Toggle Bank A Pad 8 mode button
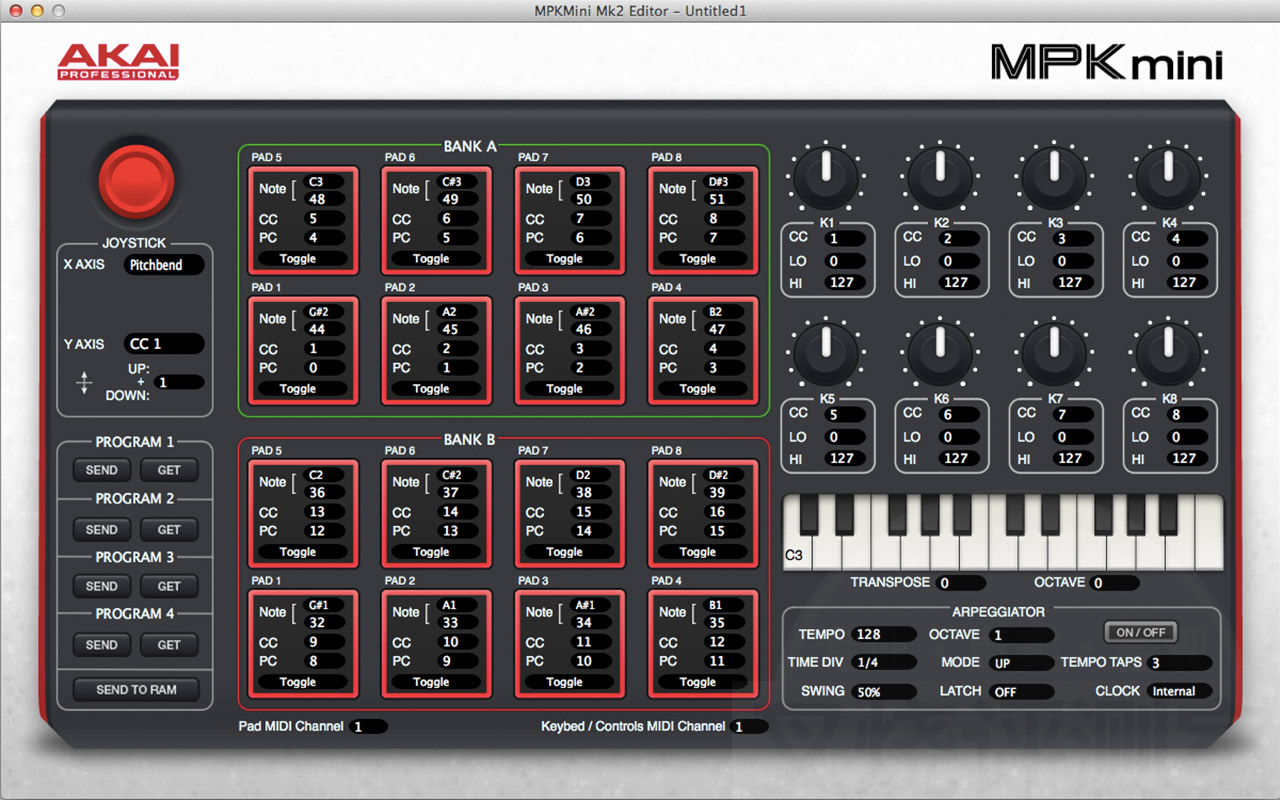The width and height of the screenshot is (1280, 800). 698,259
